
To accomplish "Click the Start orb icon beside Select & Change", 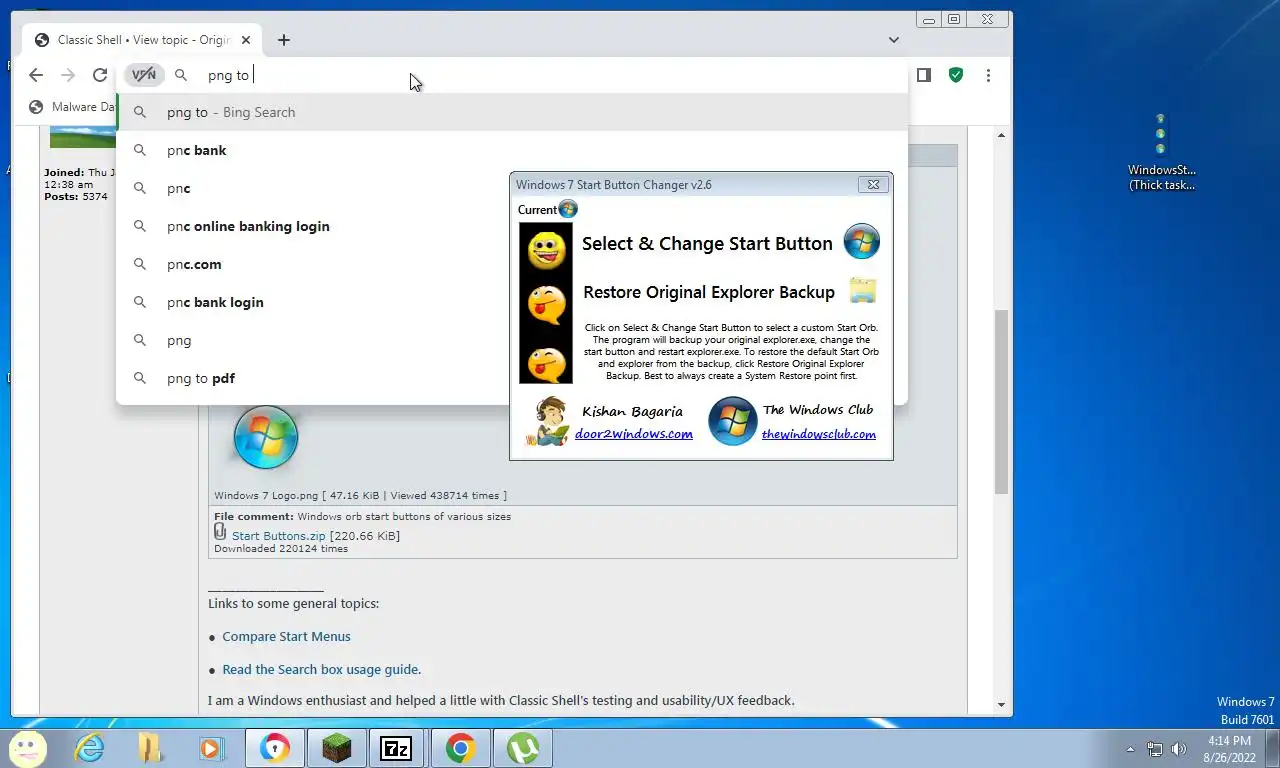I will pyautogui.click(x=861, y=242).
